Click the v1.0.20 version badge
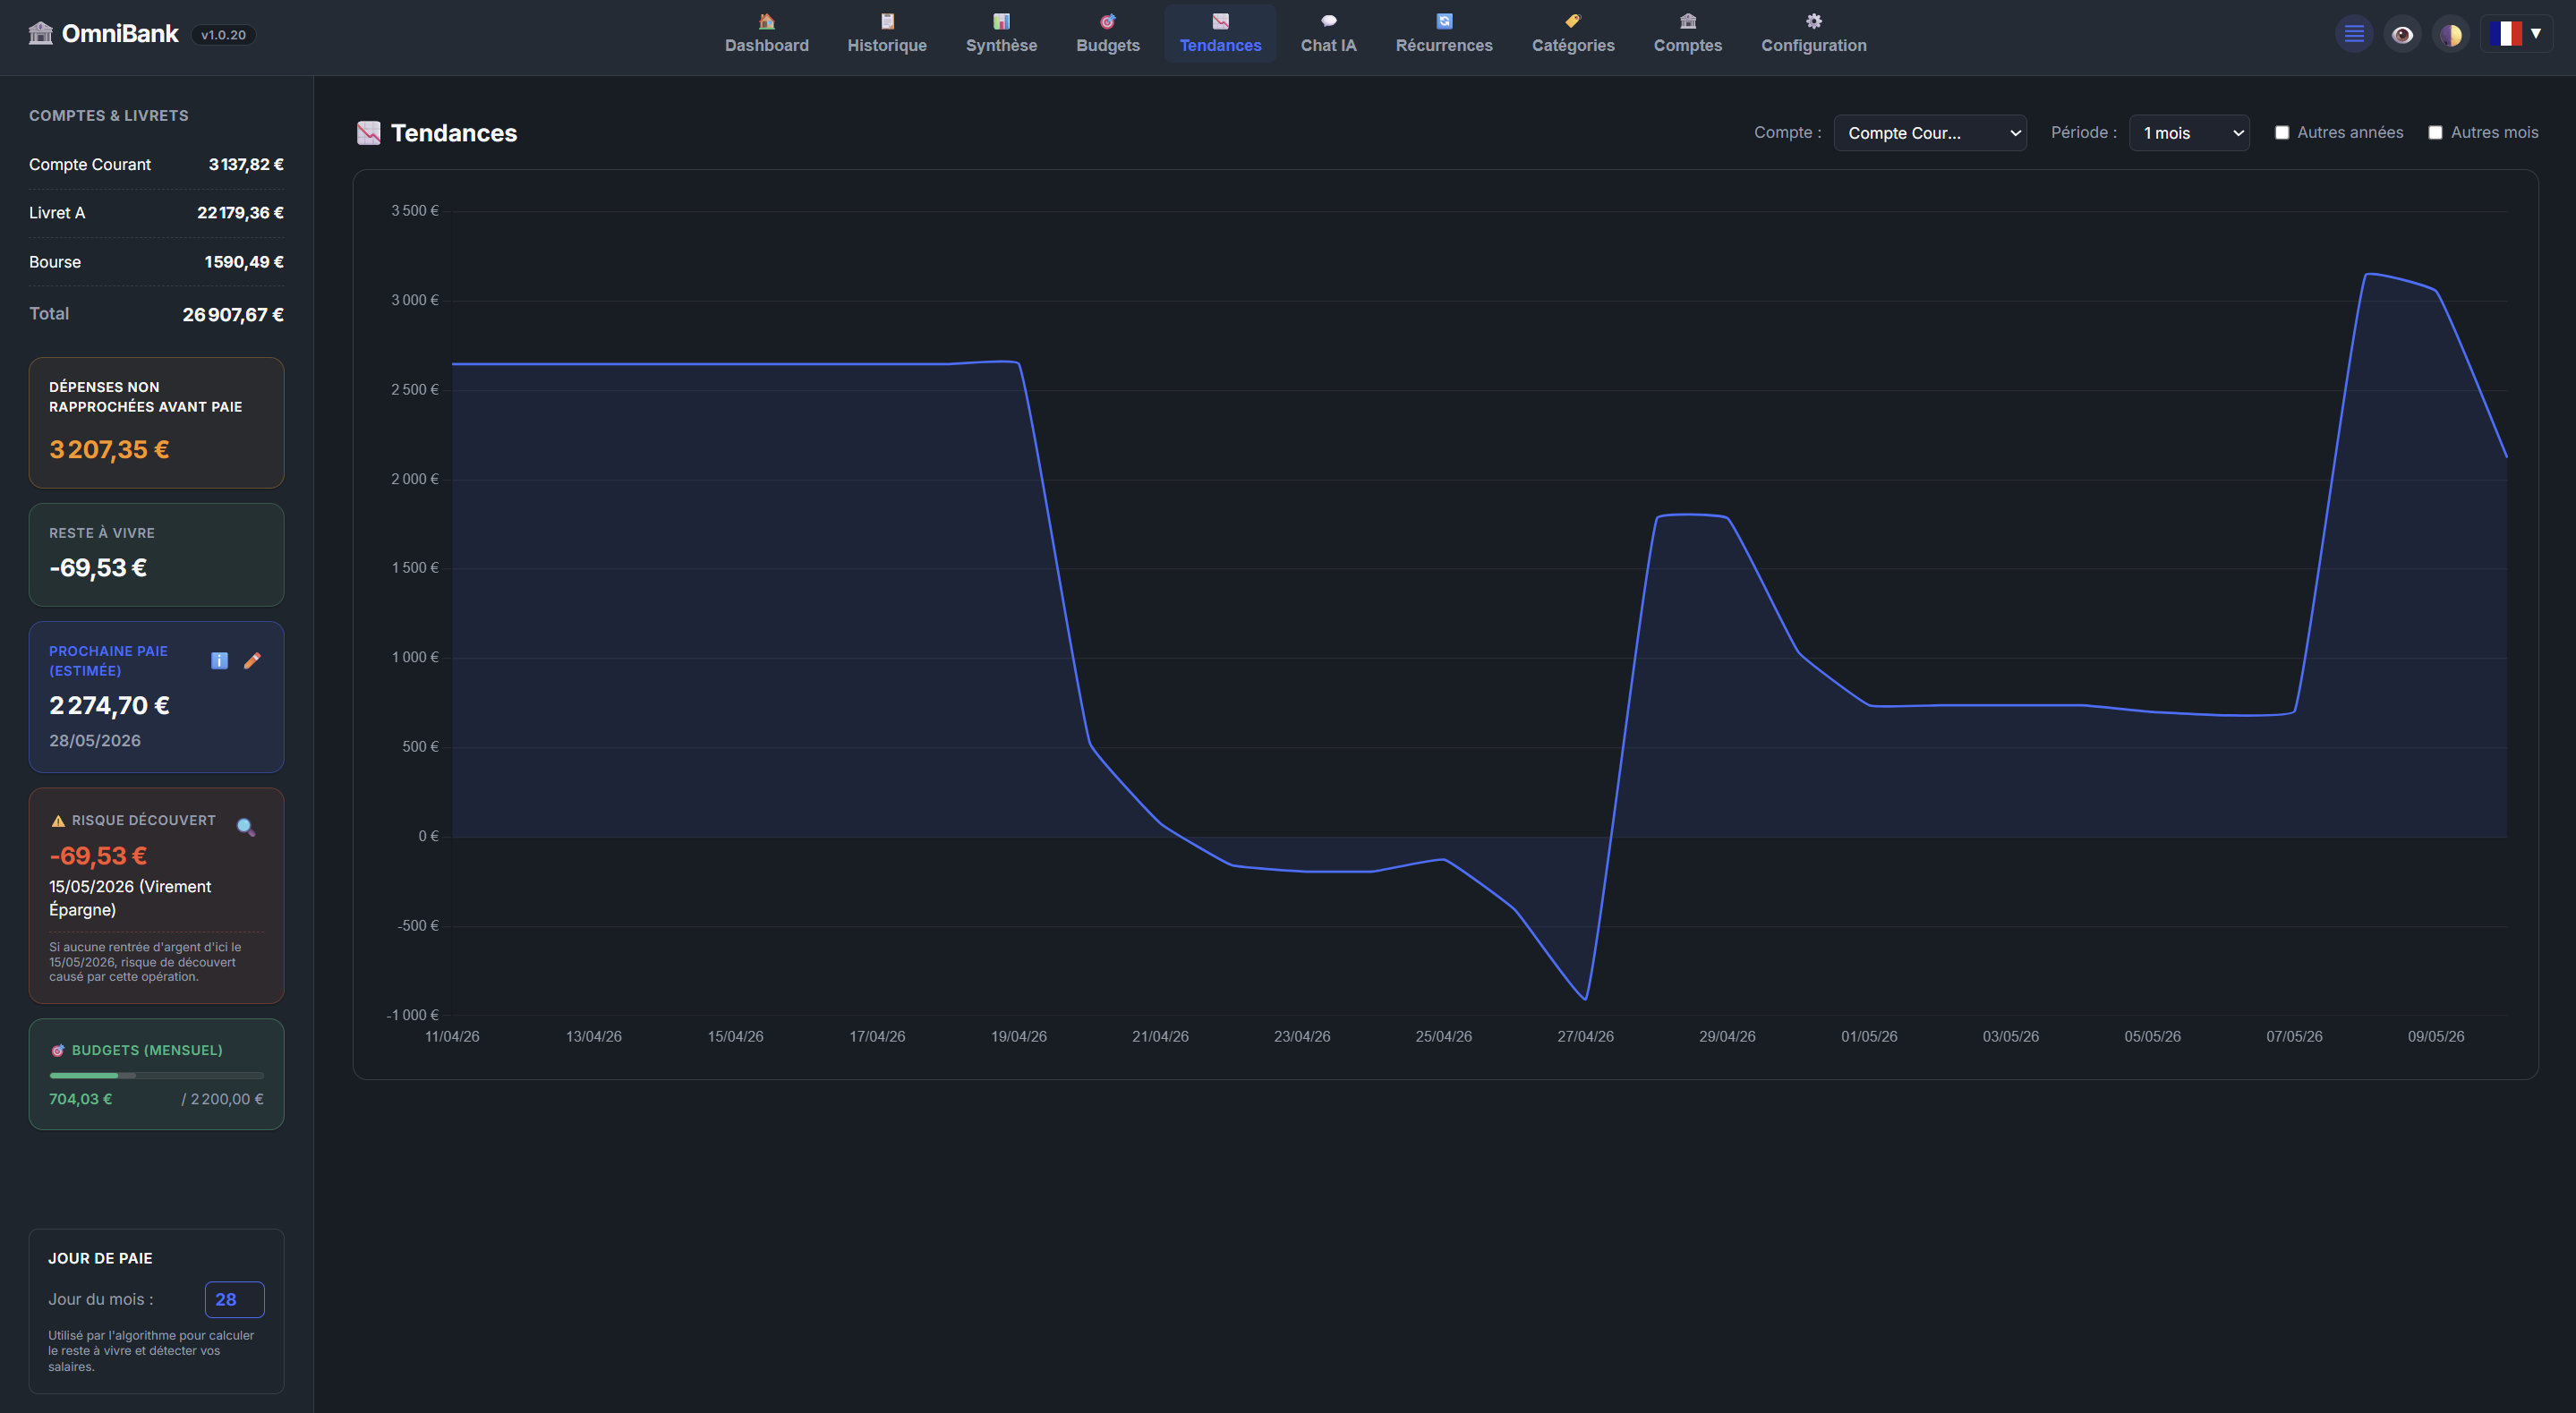Viewport: 2576px width, 1413px height. pyautogui.click(x=223, y=35)
